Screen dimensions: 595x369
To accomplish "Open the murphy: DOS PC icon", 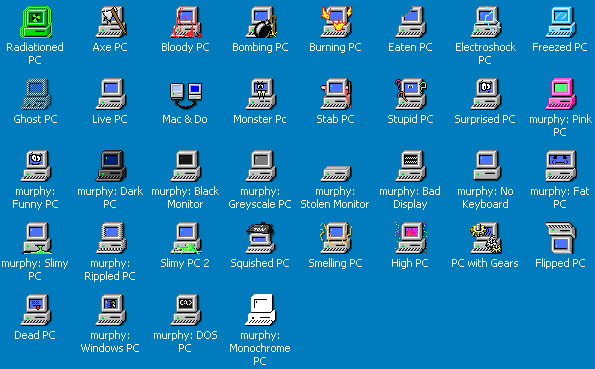I will click(x=186, y=311).
